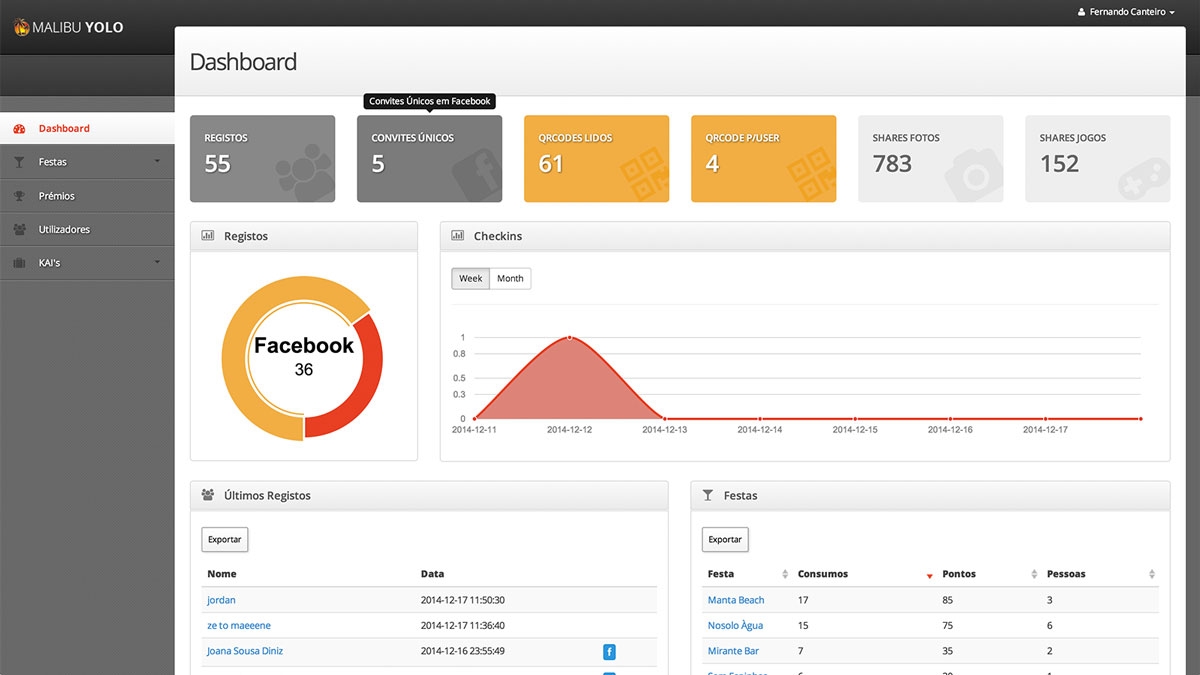Open the Manta Beach festa link
Screen dimensions: 1200x675
[x=736, y=600]
